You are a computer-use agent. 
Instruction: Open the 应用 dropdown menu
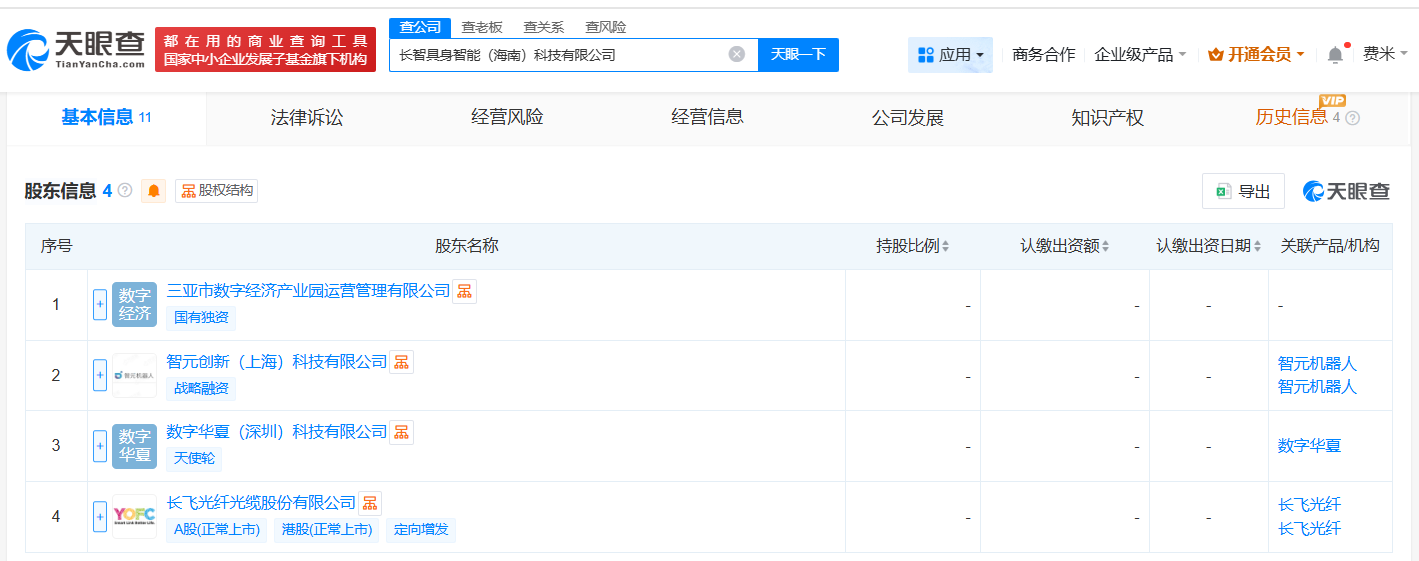coord(950,55)
